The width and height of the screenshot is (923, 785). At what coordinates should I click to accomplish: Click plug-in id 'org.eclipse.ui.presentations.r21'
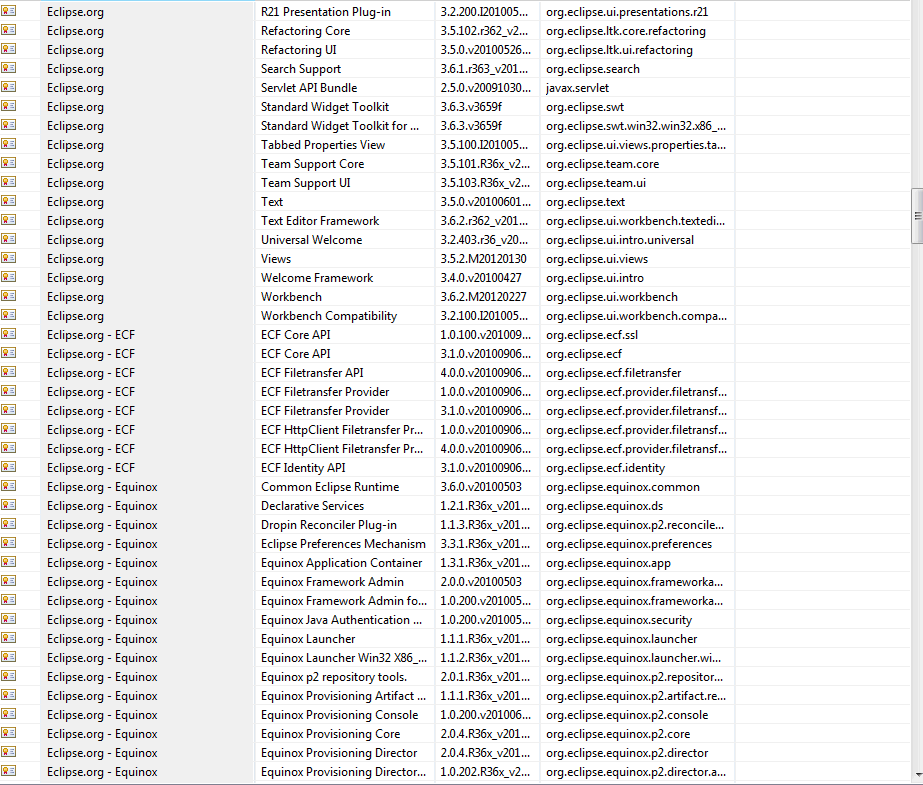click(x=627, y=12)
